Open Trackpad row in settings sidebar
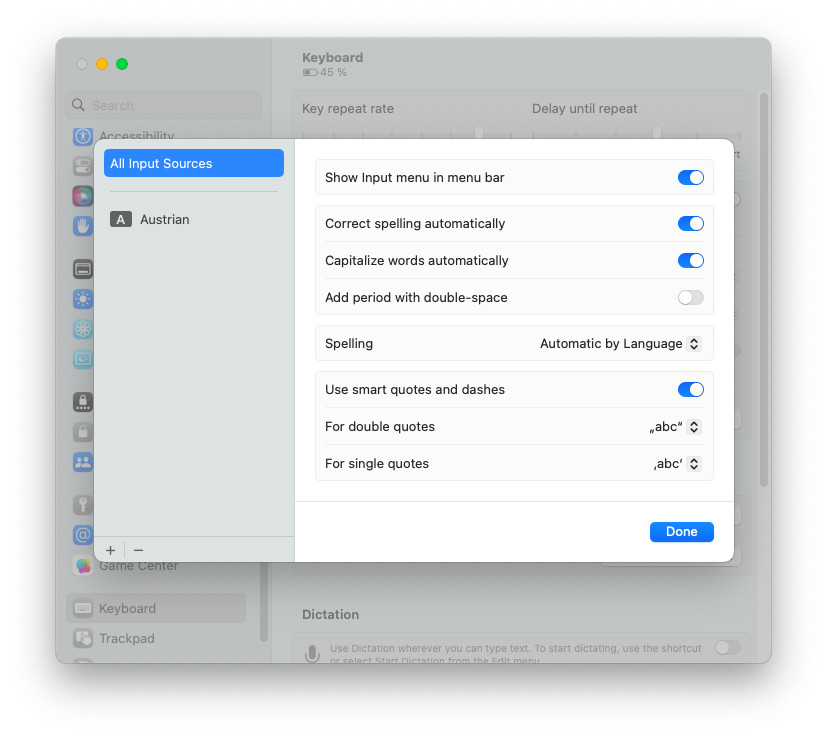The image size is (827, 737). coord(156,638)
